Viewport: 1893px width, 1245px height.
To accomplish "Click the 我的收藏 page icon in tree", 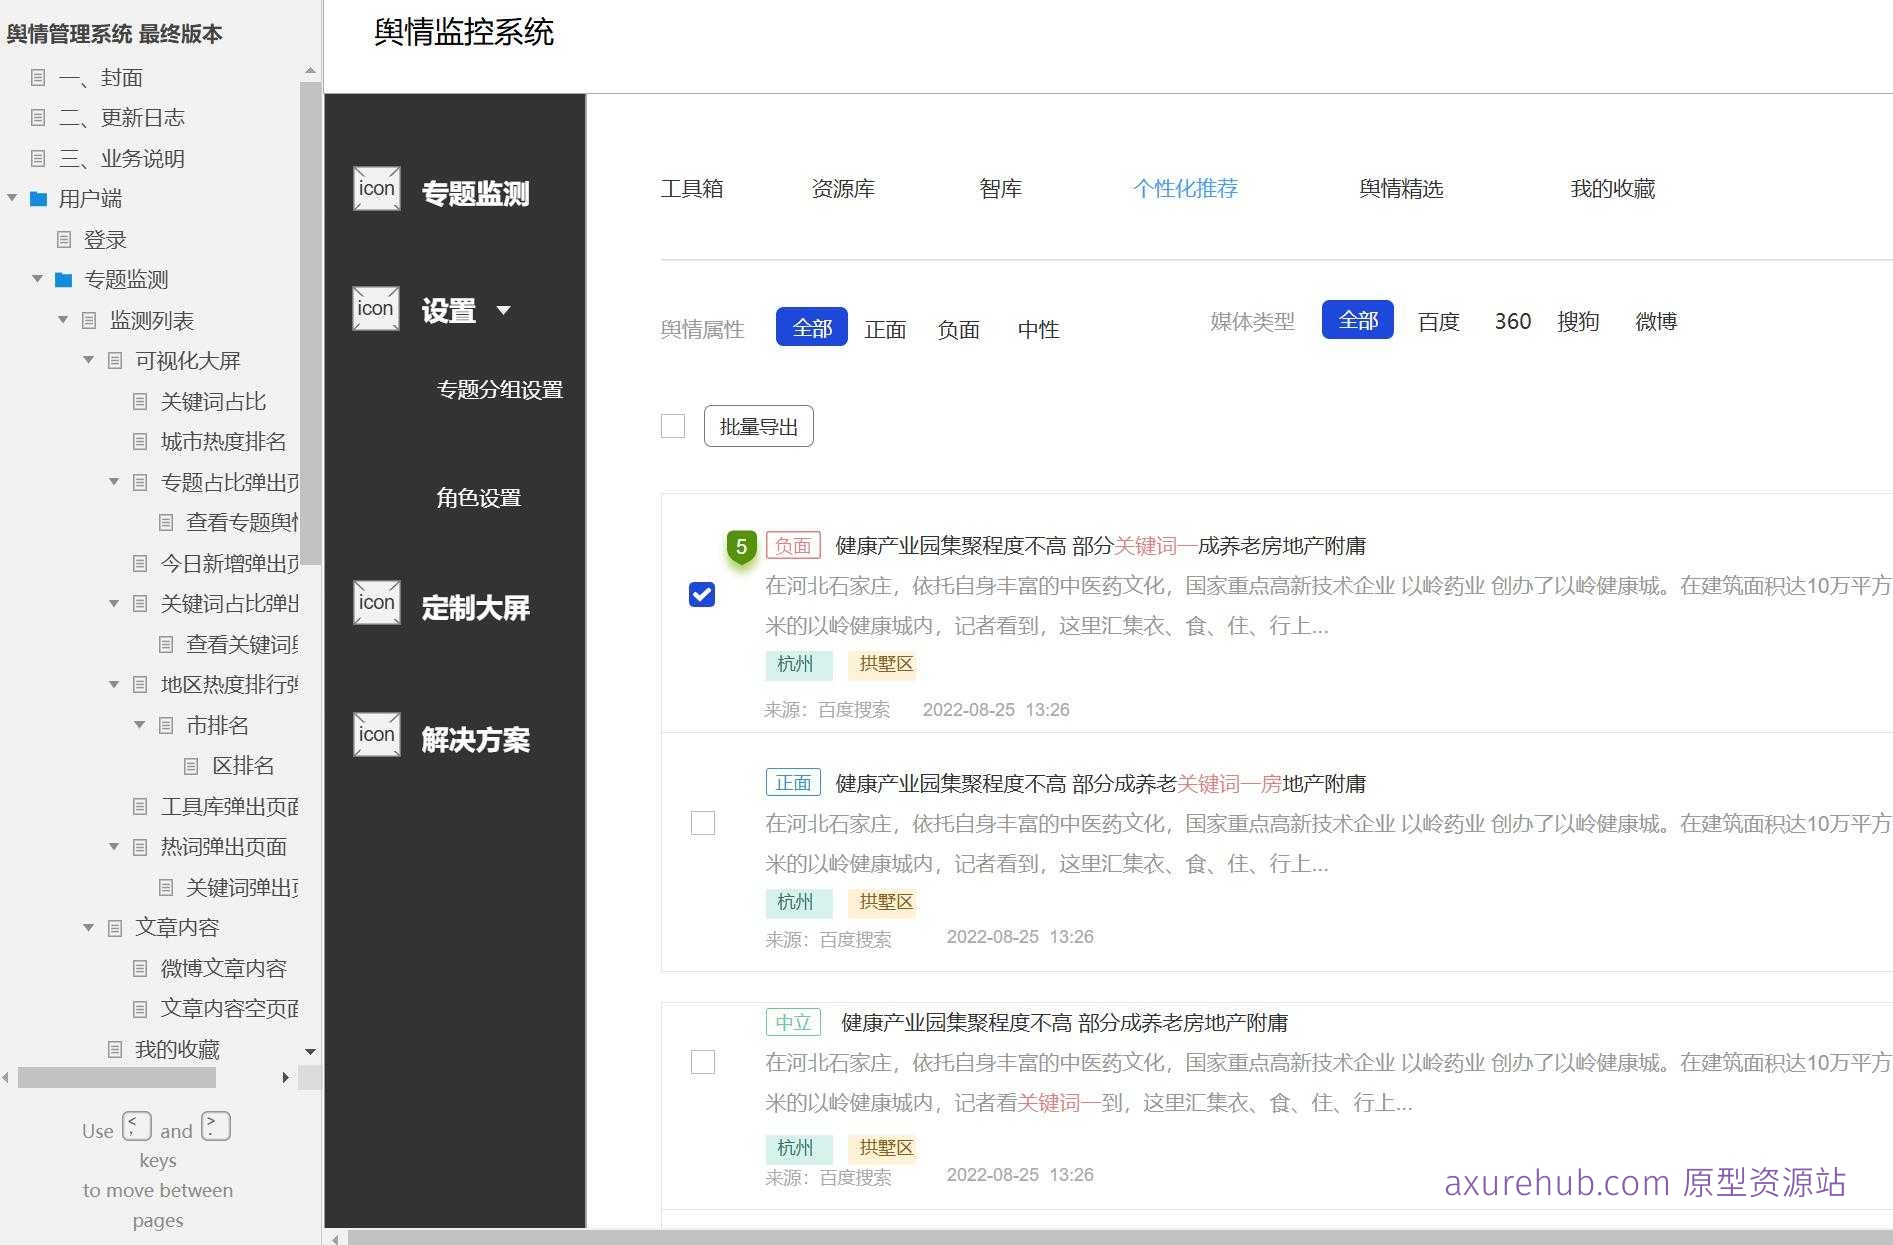I will [x=114, y=1048].
